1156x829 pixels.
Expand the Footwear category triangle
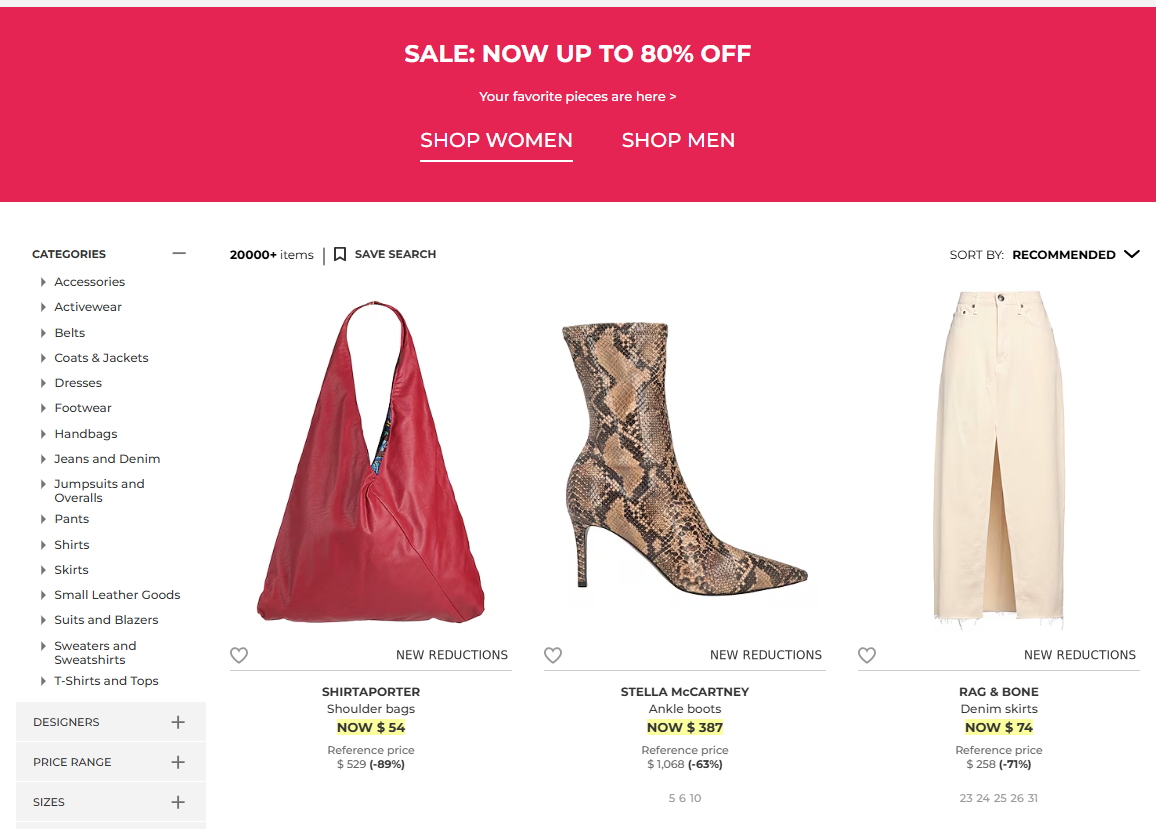[x=43, y=408]
